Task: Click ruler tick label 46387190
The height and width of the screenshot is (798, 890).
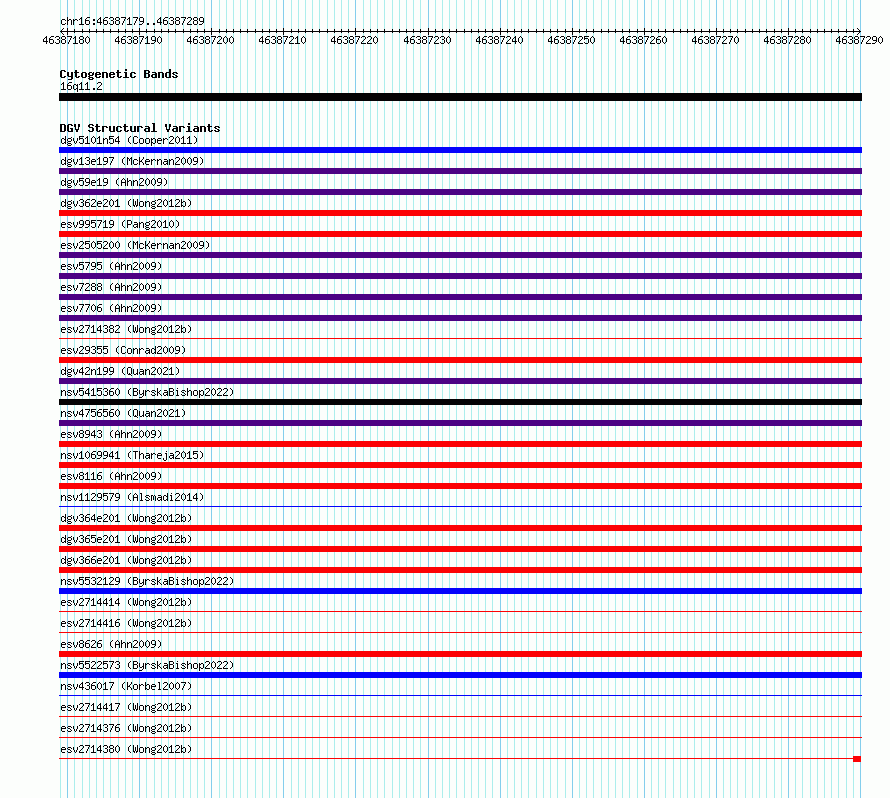Action: pos(138,40)
